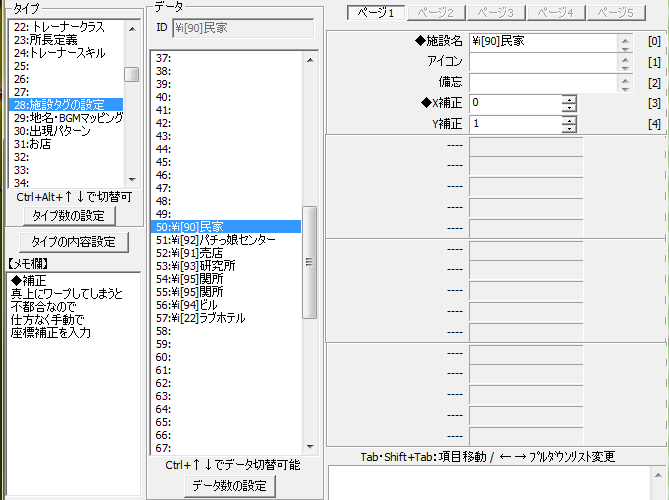Click the メモ欄 memo text area
This screenshot has width=669, height=500.
coord(73,383)
